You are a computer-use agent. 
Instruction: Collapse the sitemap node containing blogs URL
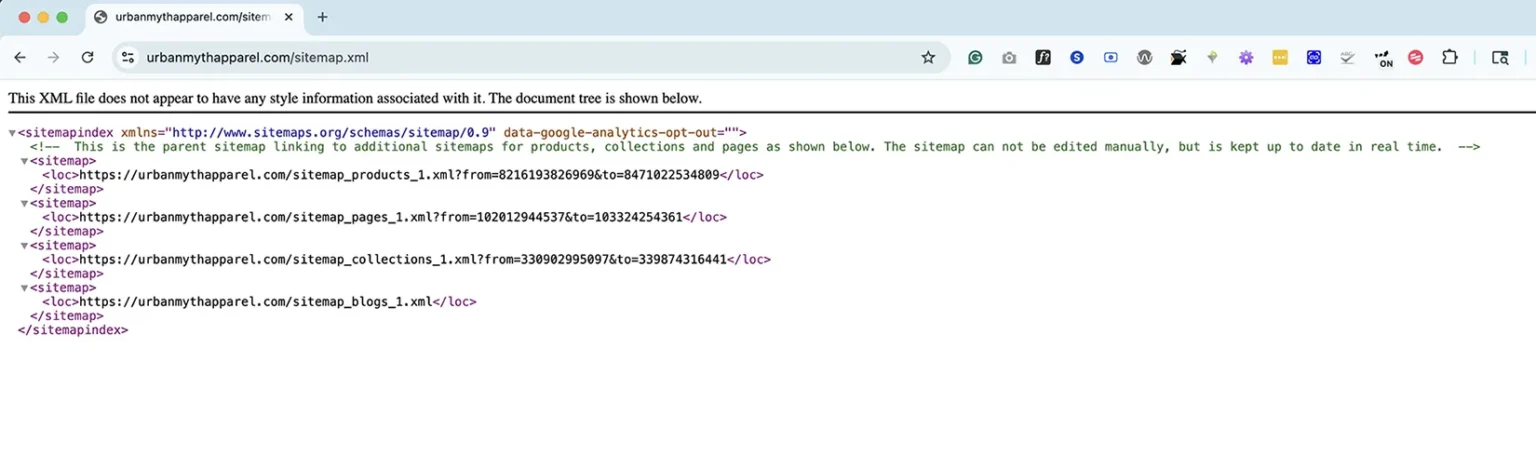tap(25, 288)
